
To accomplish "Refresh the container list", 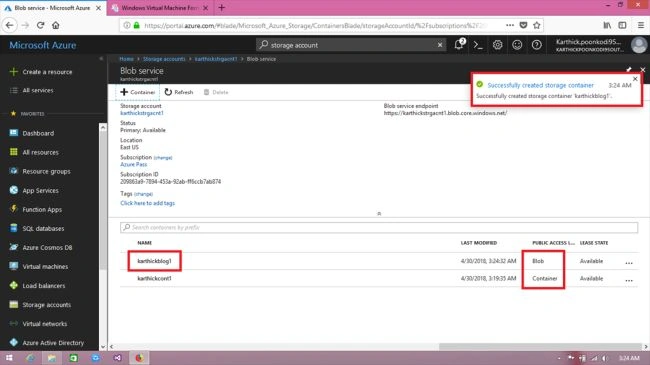I will [179, 92].
